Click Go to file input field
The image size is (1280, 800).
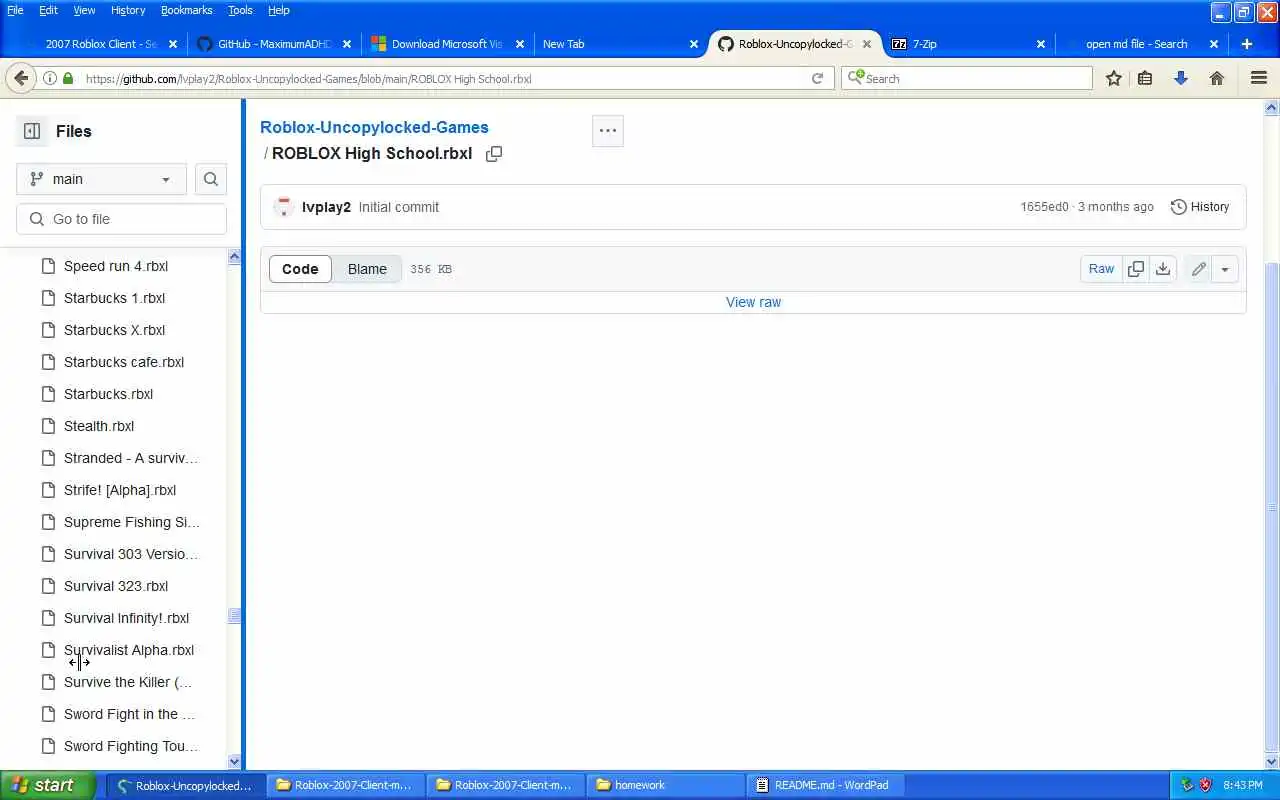click(121, 219)
